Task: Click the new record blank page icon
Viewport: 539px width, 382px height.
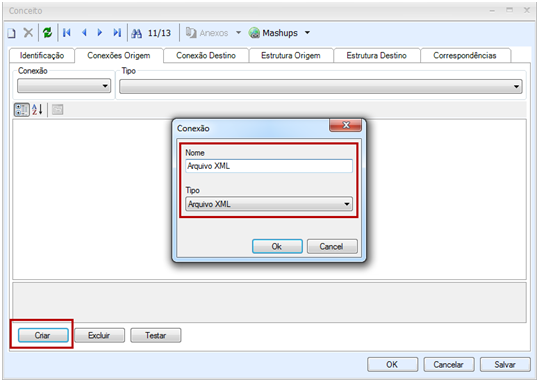Action: pos(12,33)
